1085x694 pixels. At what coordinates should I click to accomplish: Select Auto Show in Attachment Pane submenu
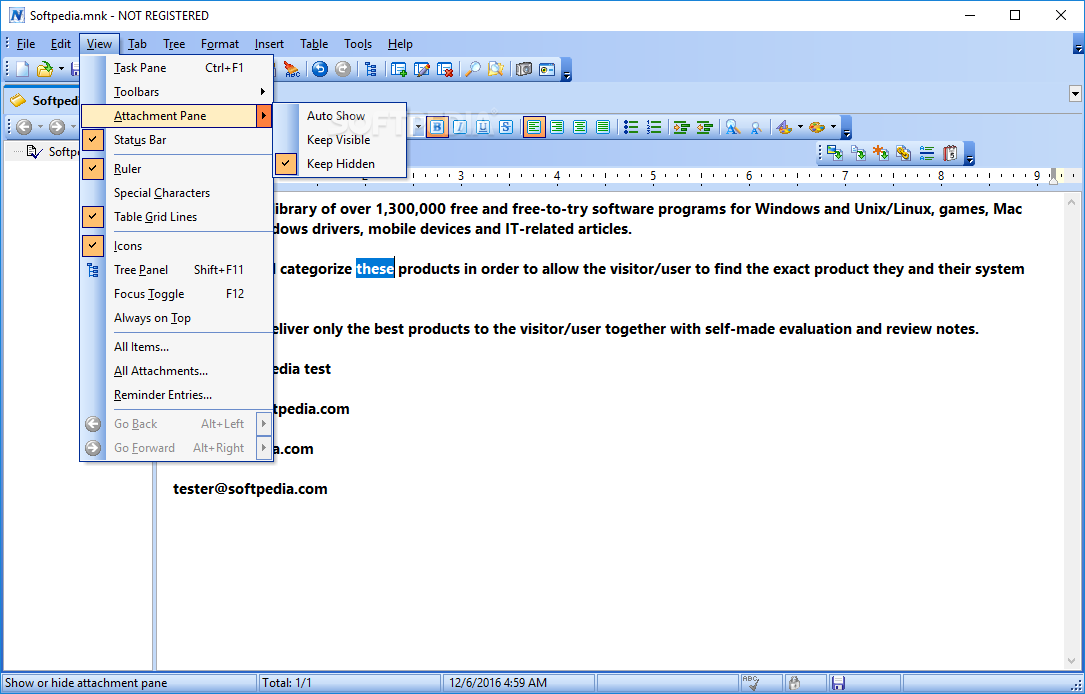pyautogui.click(x=339, y=116)
